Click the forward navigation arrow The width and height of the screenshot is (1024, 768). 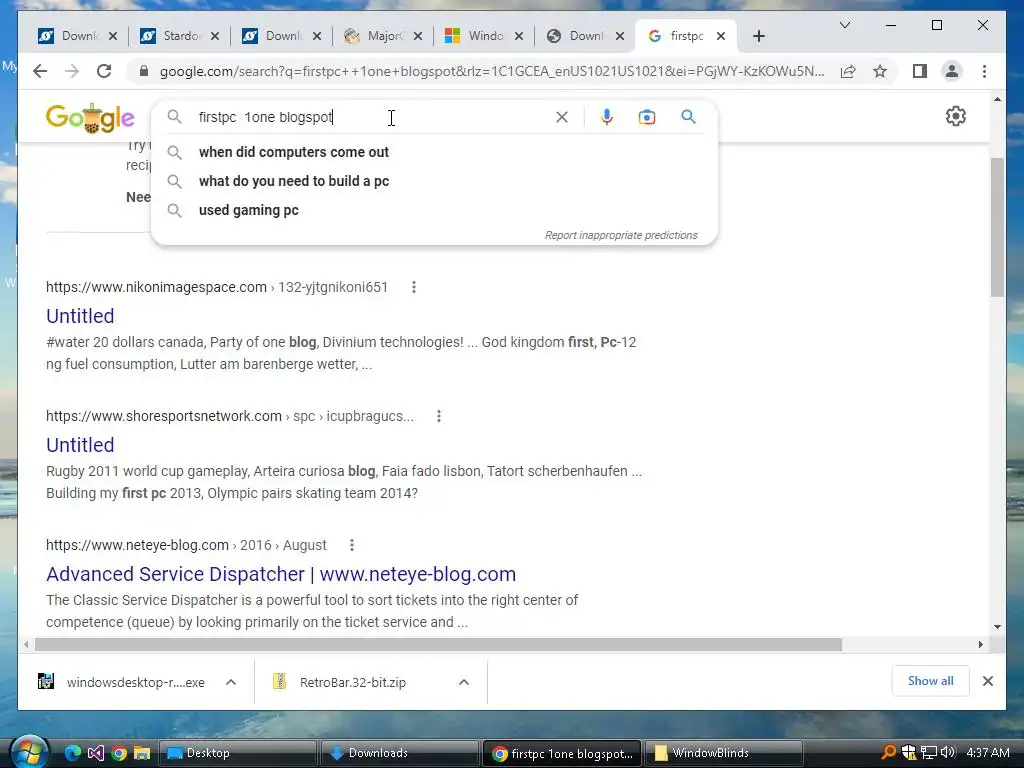72,71
